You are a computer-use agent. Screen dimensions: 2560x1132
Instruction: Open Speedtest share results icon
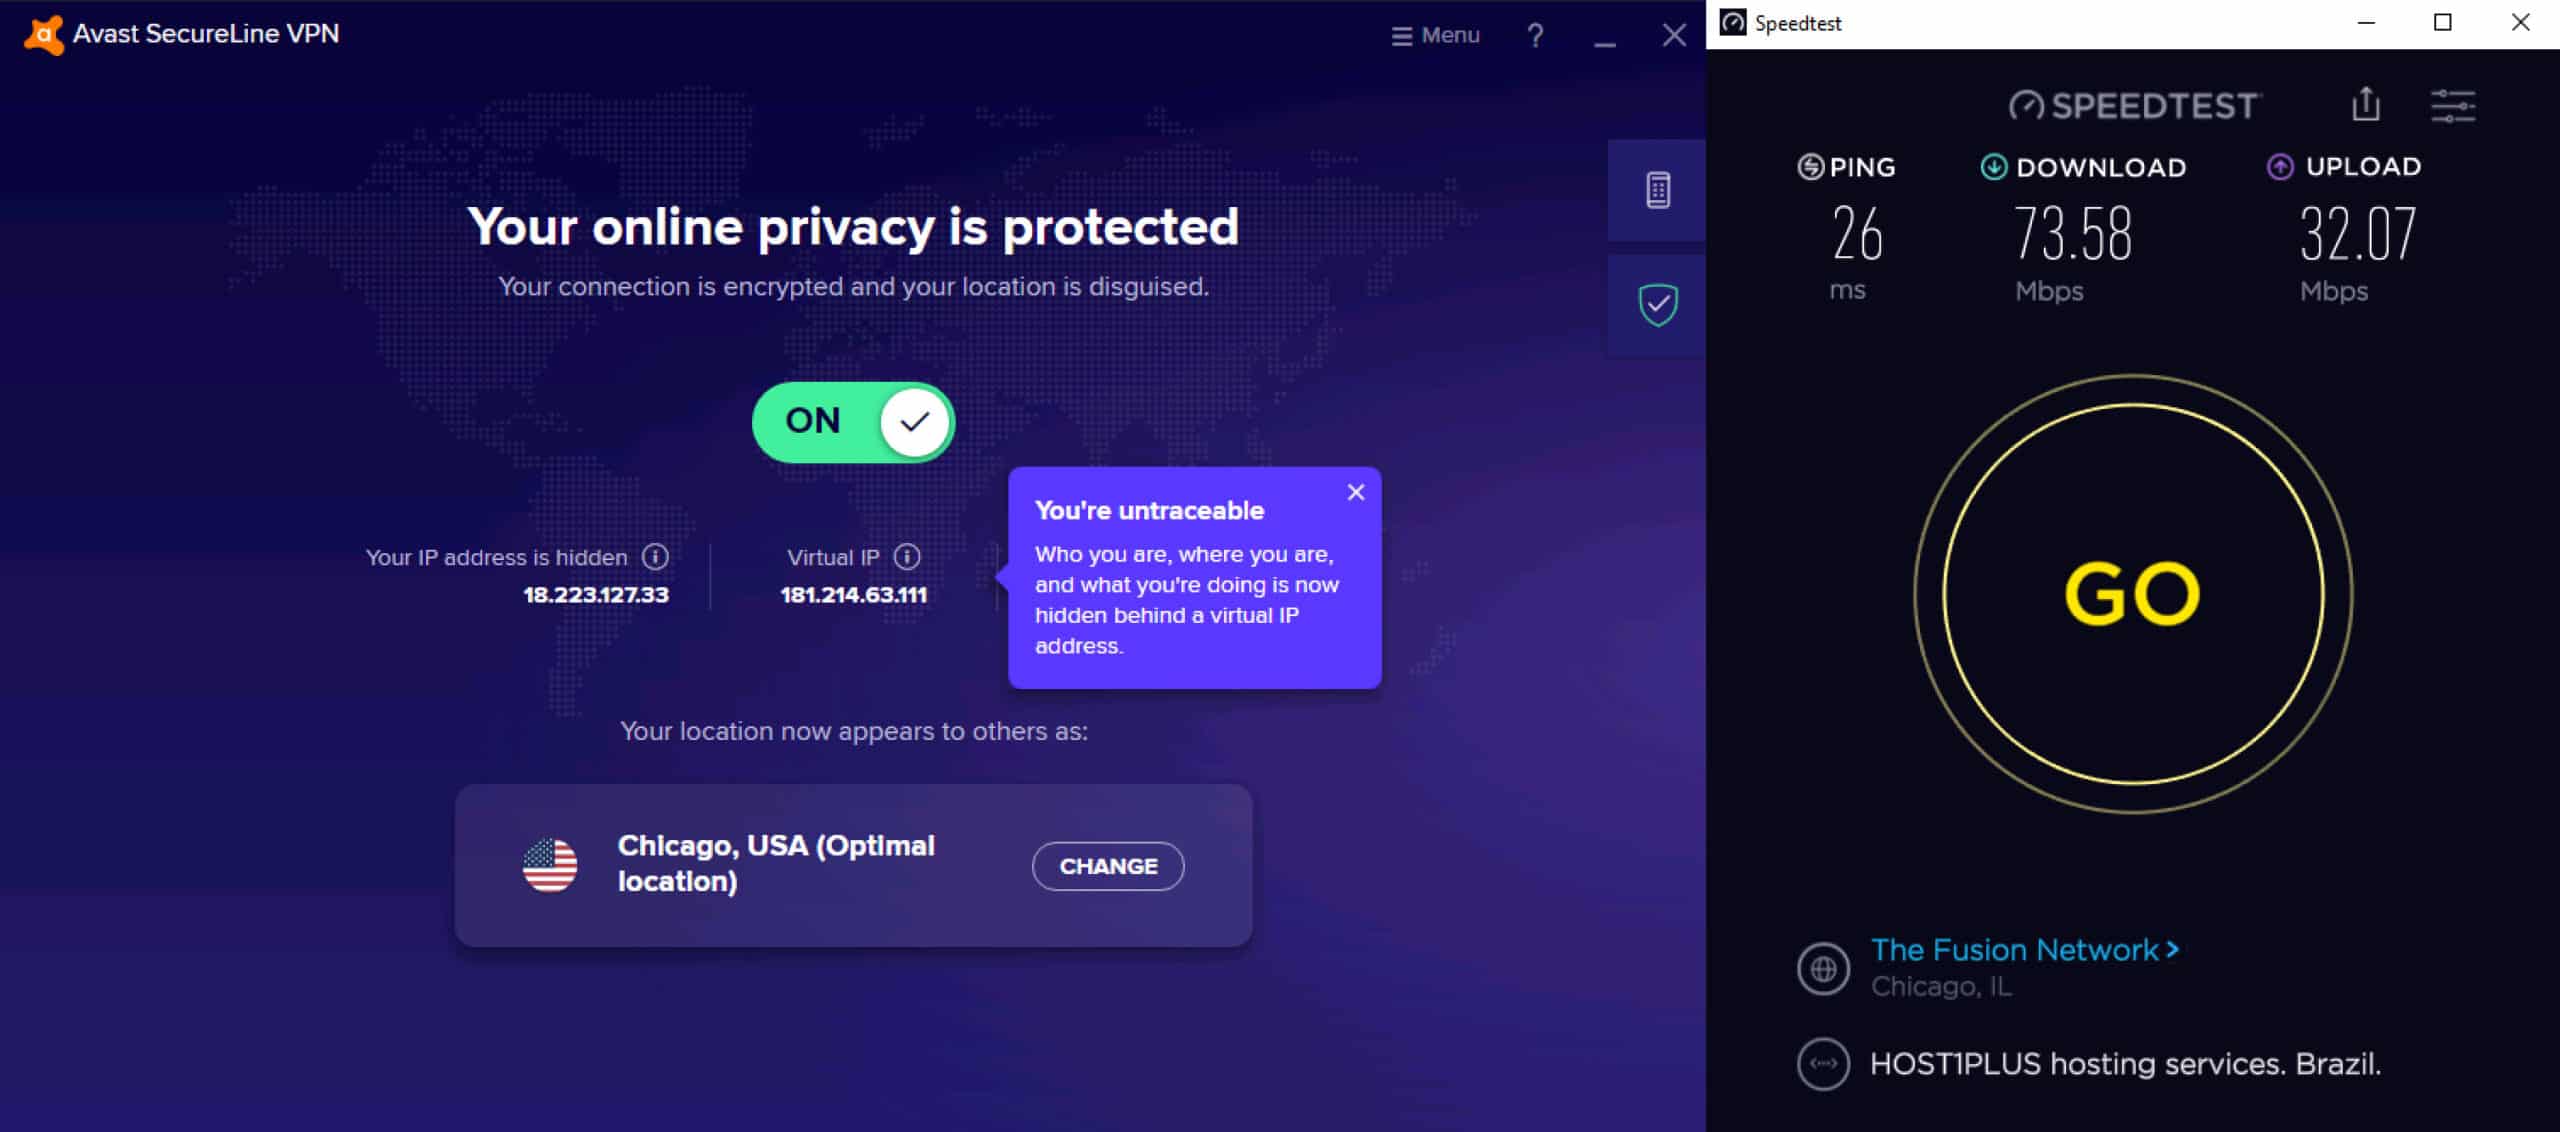2365,104
